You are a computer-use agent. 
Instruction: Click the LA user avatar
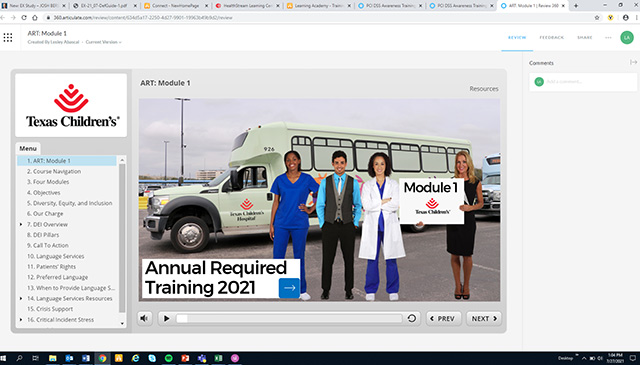coord(627,38)
